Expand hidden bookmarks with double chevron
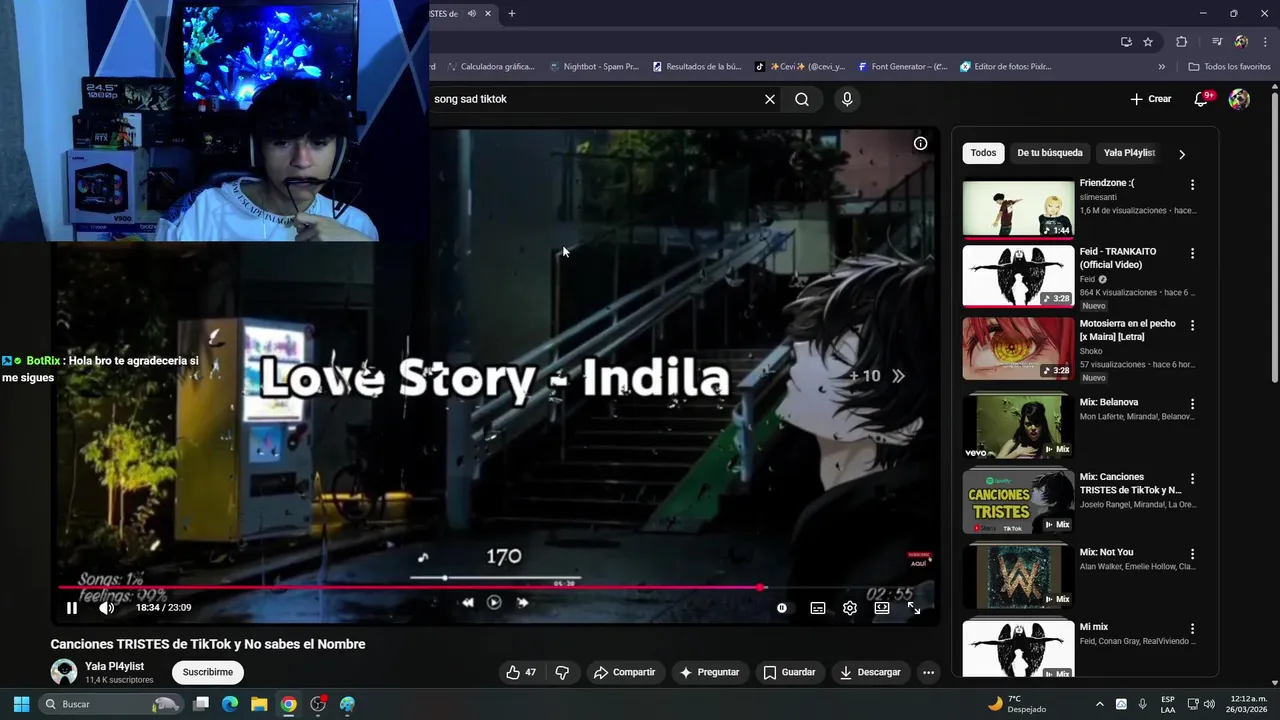 tap(1161, 67)
